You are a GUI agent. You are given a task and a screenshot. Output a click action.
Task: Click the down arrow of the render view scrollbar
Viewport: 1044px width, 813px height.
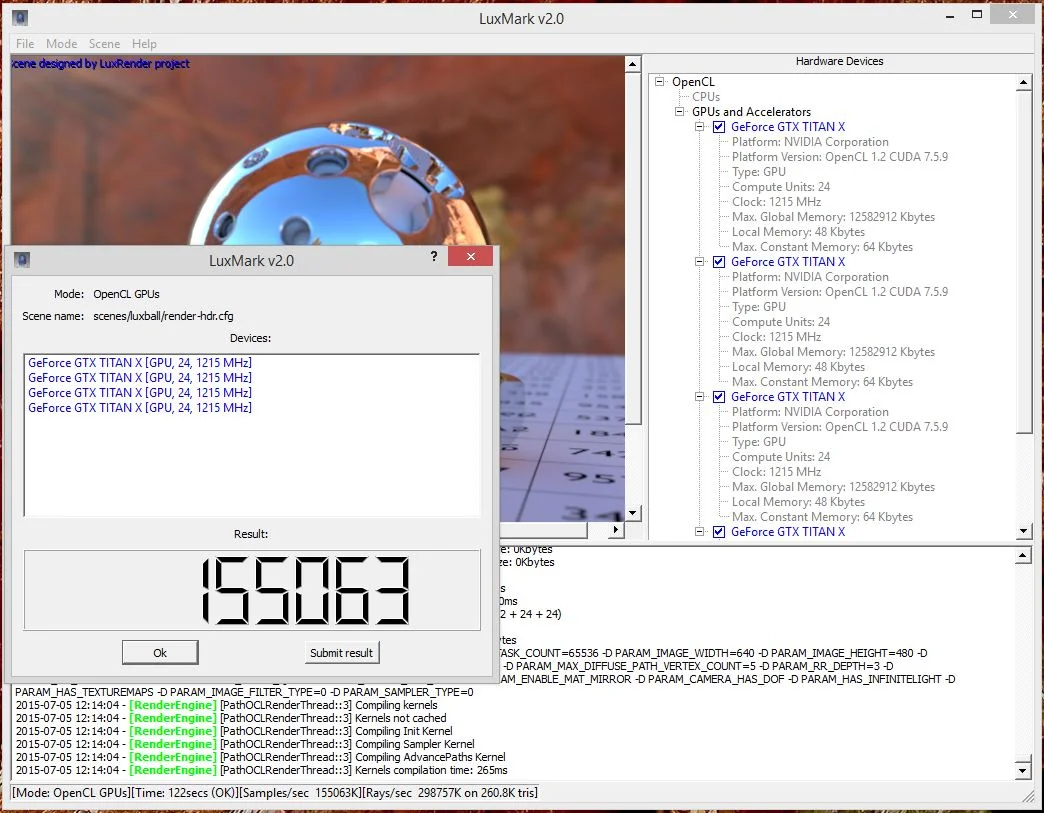point(633,513)
